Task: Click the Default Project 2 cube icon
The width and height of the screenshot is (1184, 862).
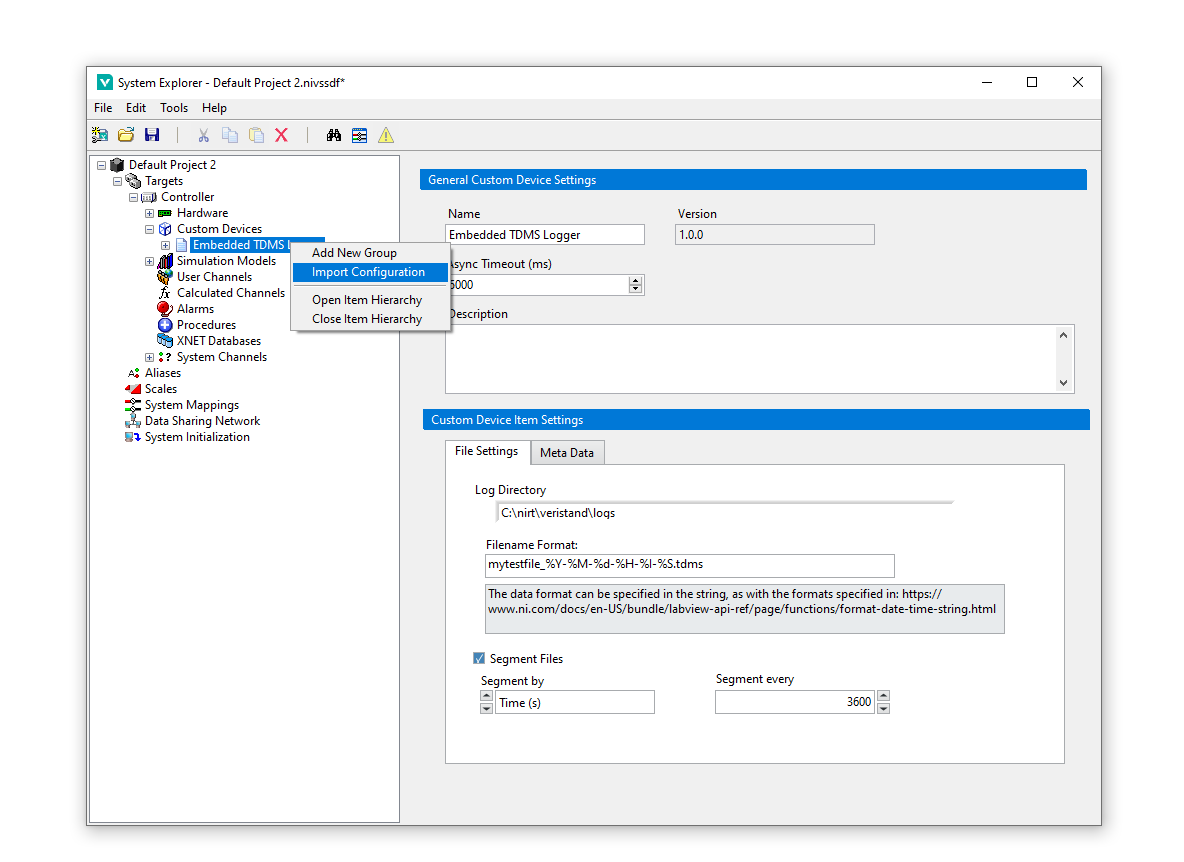Action: point(117,165)
